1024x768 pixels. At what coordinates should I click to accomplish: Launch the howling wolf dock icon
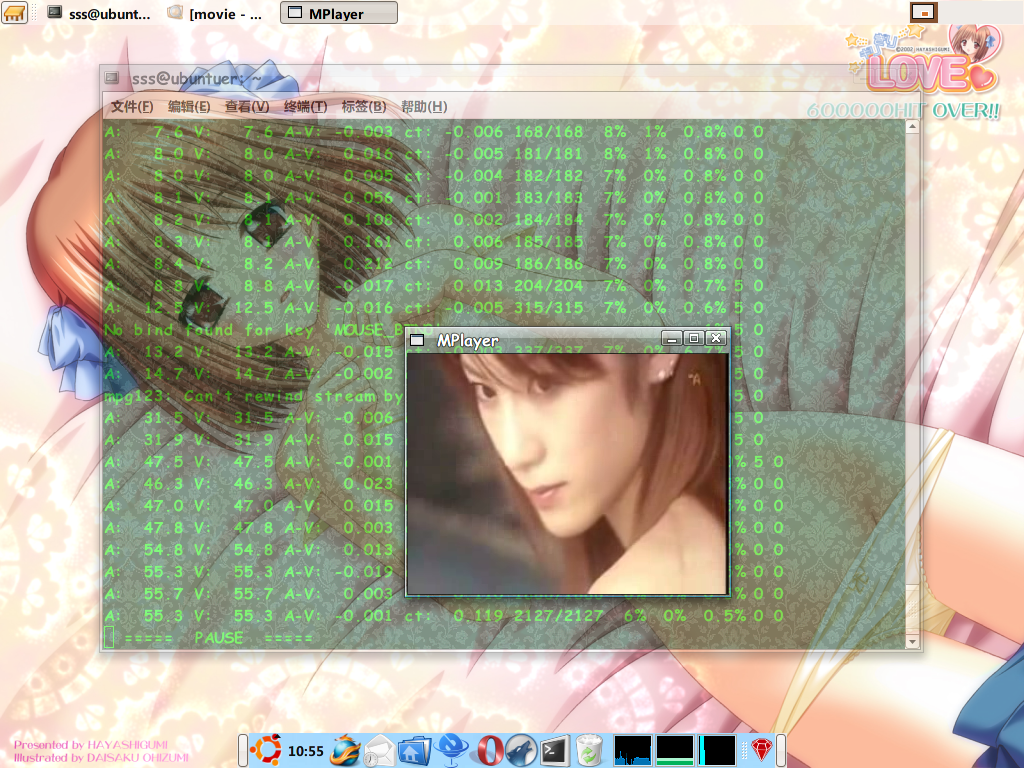[521, 750]
